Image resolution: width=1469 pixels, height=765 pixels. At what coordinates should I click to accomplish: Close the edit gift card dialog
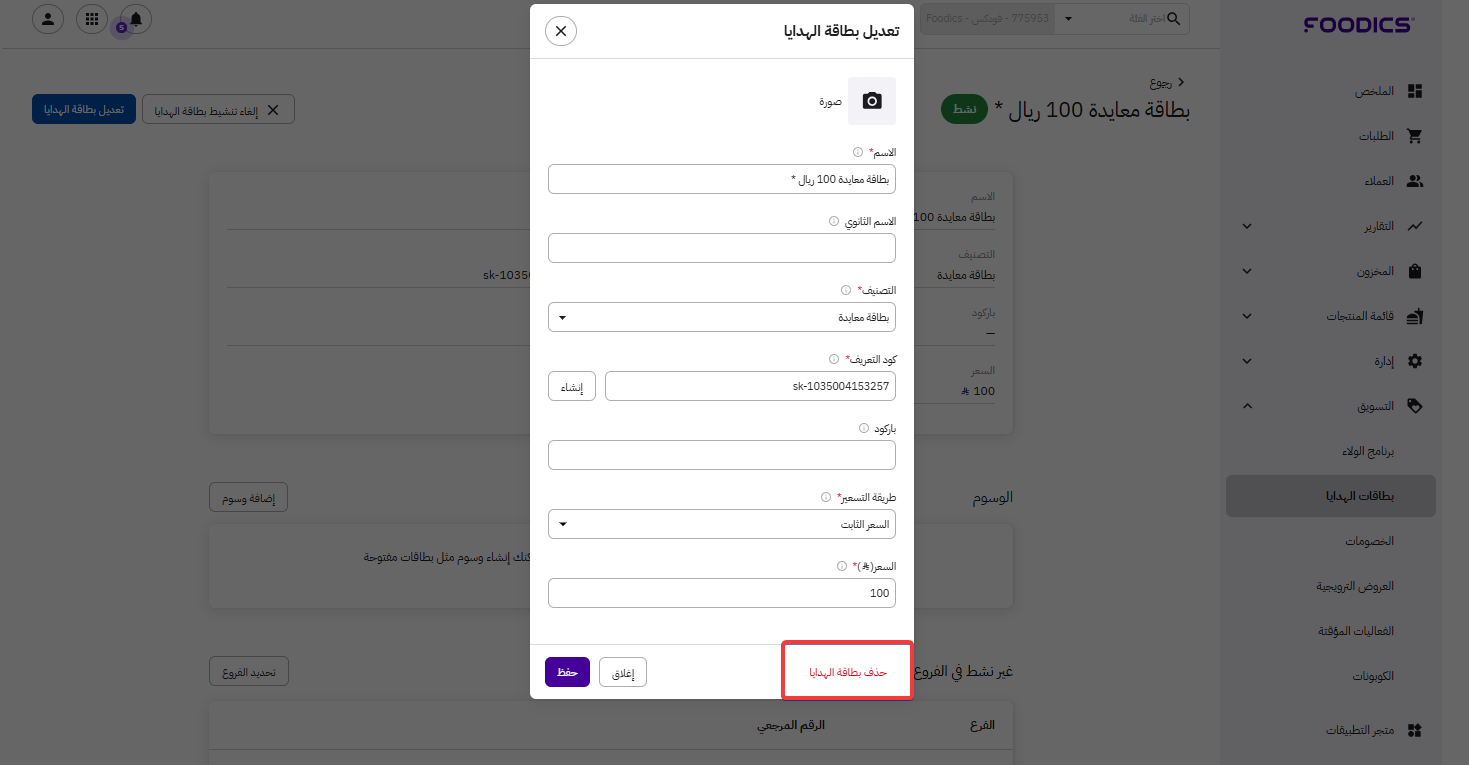click(x=561, y=31)
